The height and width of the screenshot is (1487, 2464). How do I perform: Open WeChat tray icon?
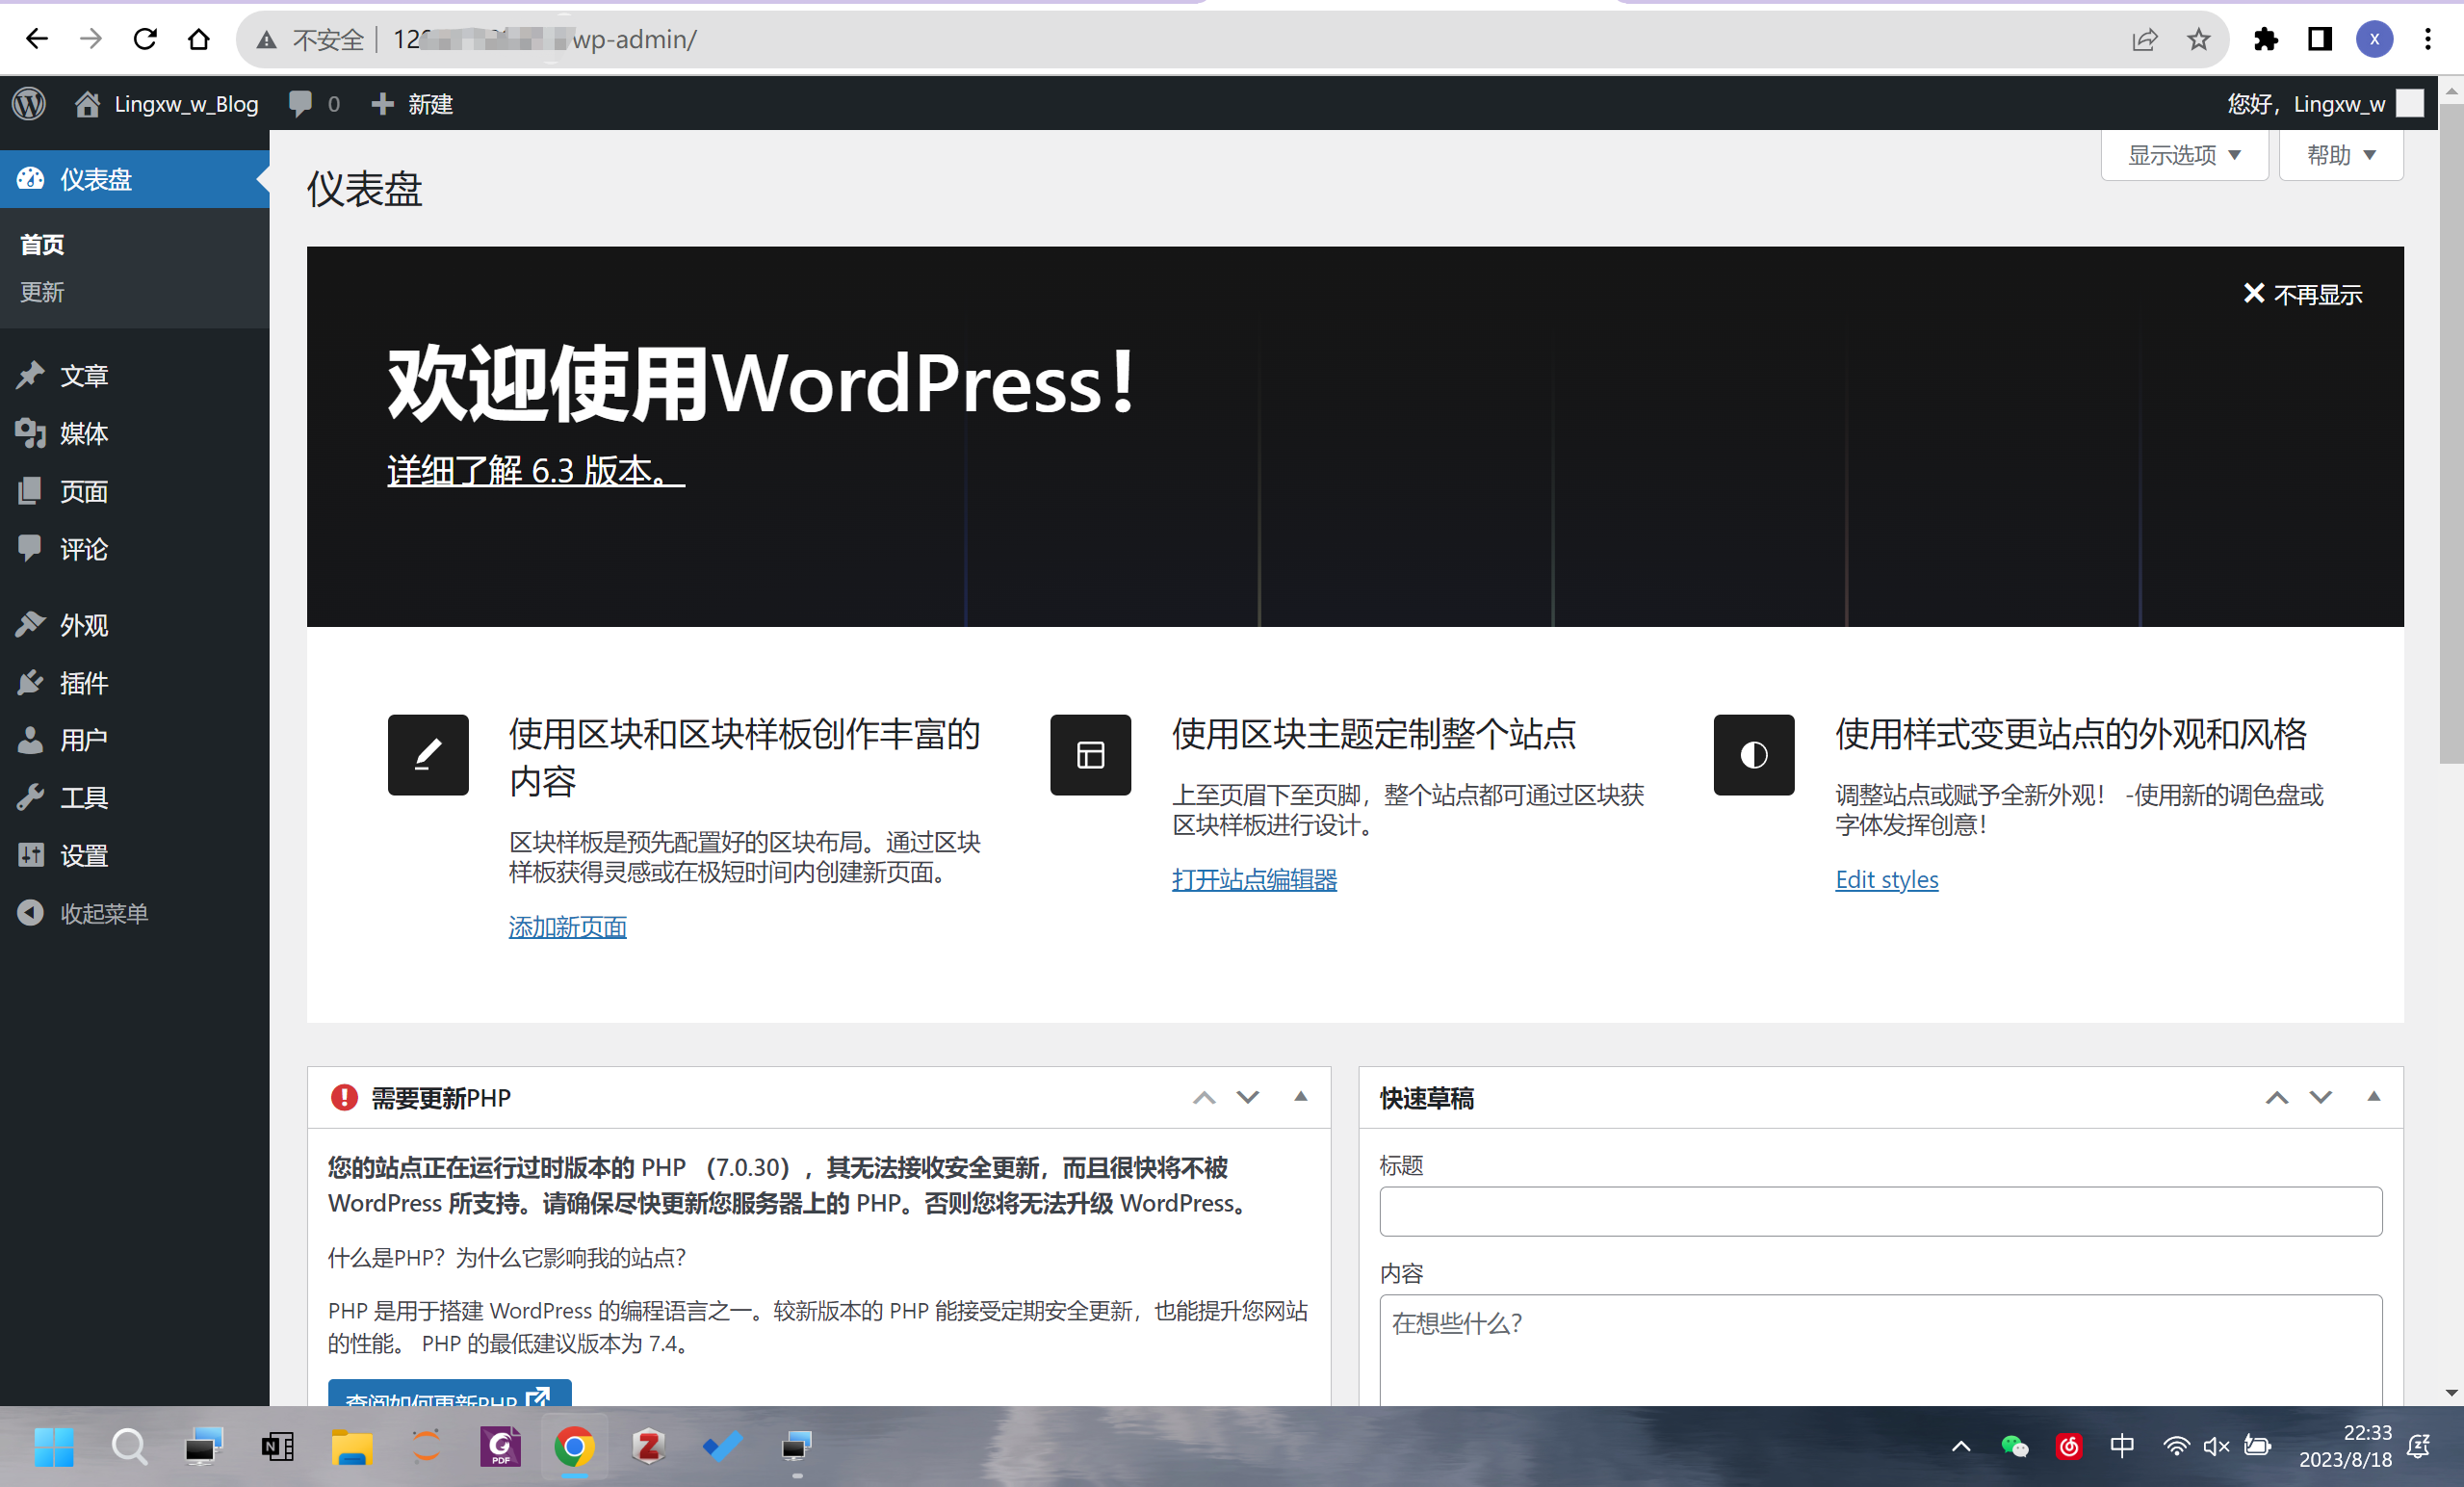(x=2015, y=1446)
